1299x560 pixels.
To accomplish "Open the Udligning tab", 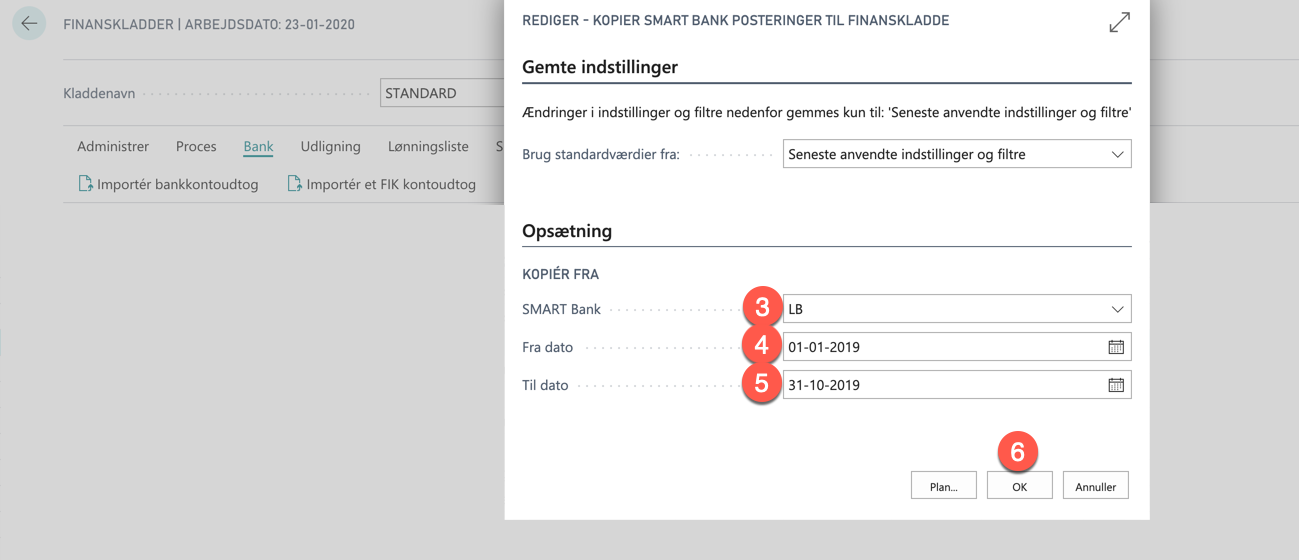I will click(330, 146).
